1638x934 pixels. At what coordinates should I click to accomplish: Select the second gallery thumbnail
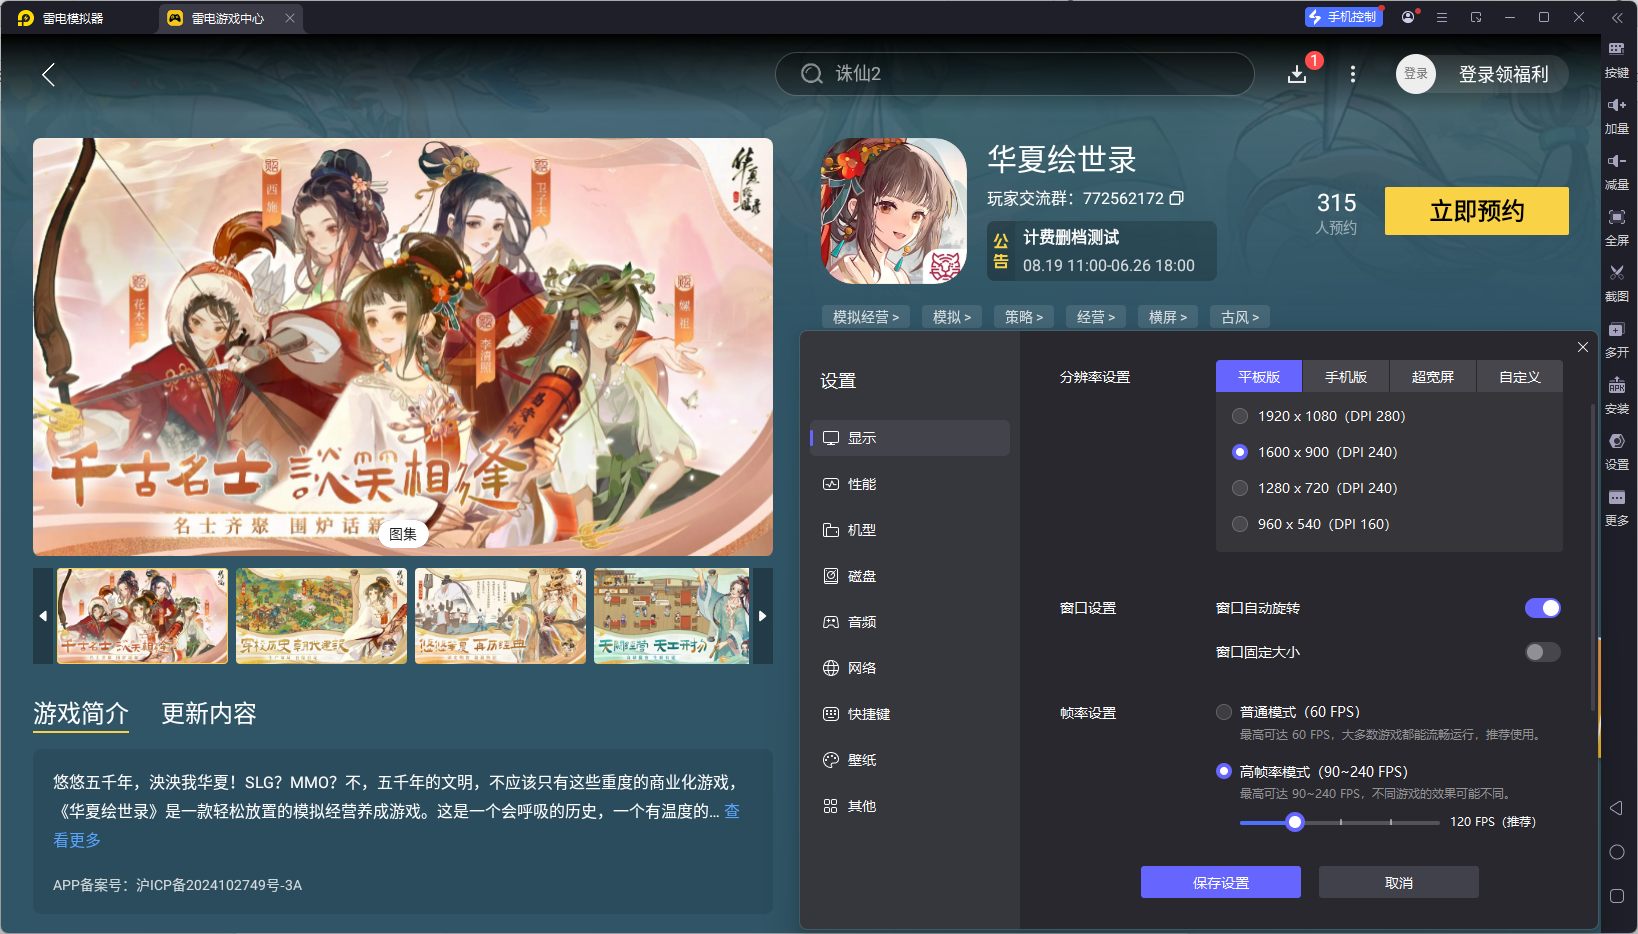pyautogui.click(x=321, y=616)
